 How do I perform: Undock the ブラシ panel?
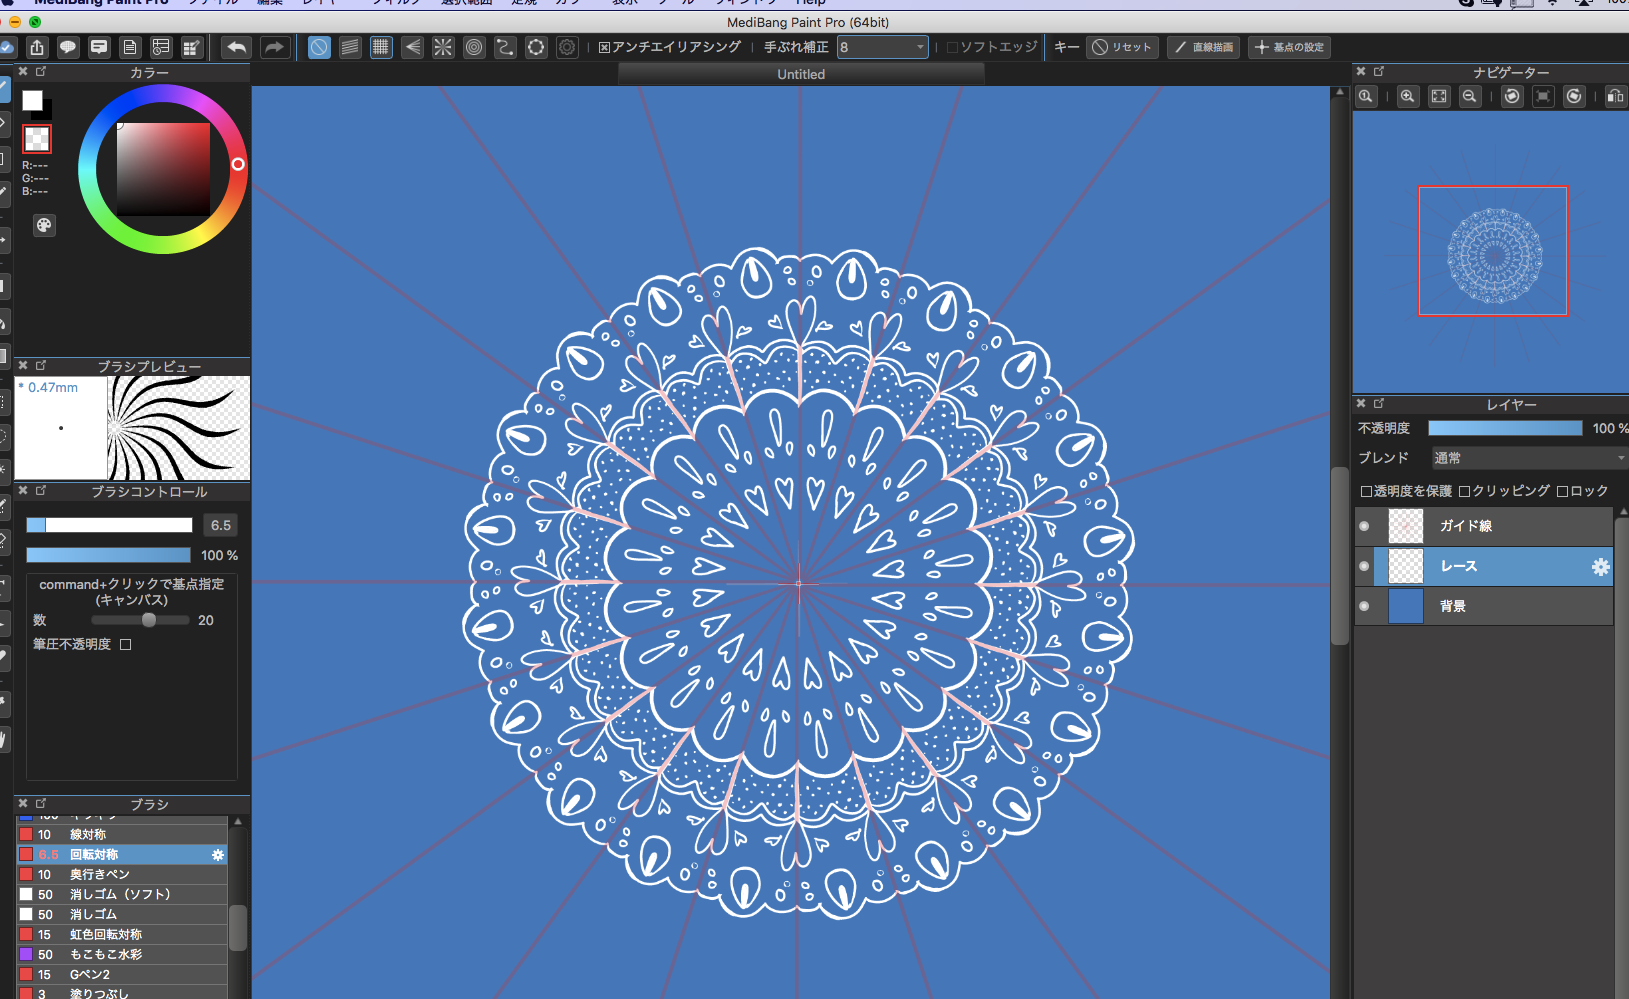pyautogui.click(x=41, y=803)
